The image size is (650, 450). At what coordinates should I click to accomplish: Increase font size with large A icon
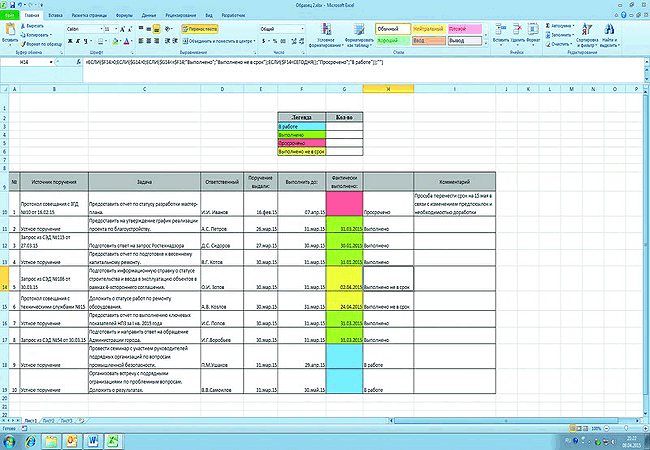pos(123,29)
